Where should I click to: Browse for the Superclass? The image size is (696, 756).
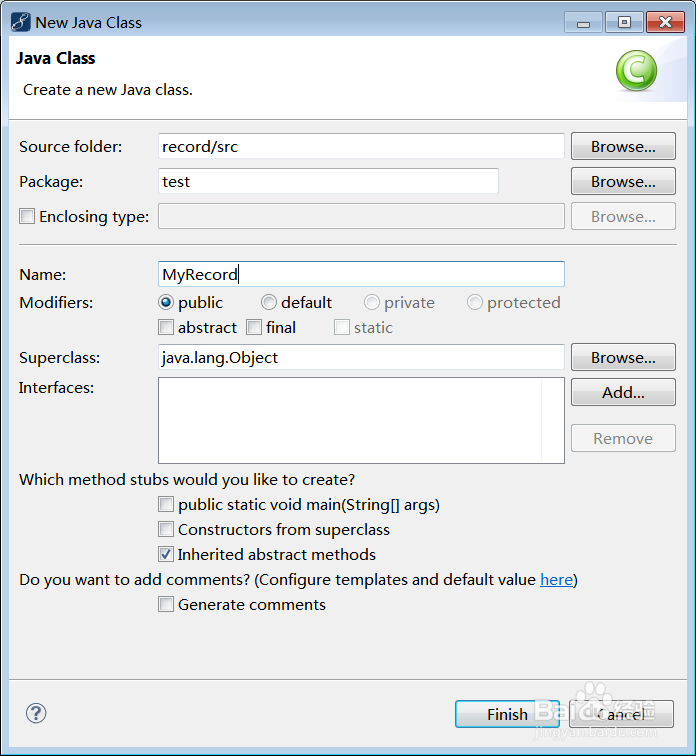tap(623, 357)
